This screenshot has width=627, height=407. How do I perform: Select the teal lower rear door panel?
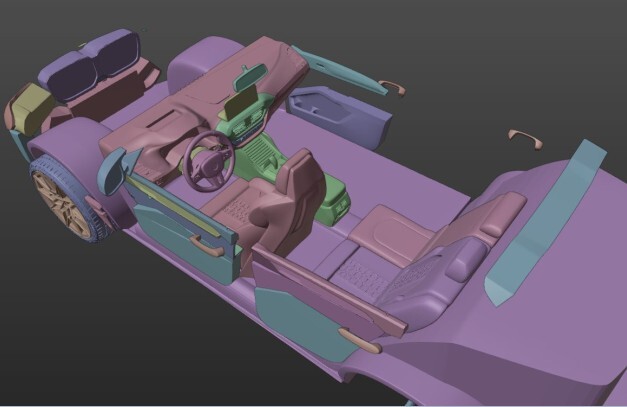(308, 325)
